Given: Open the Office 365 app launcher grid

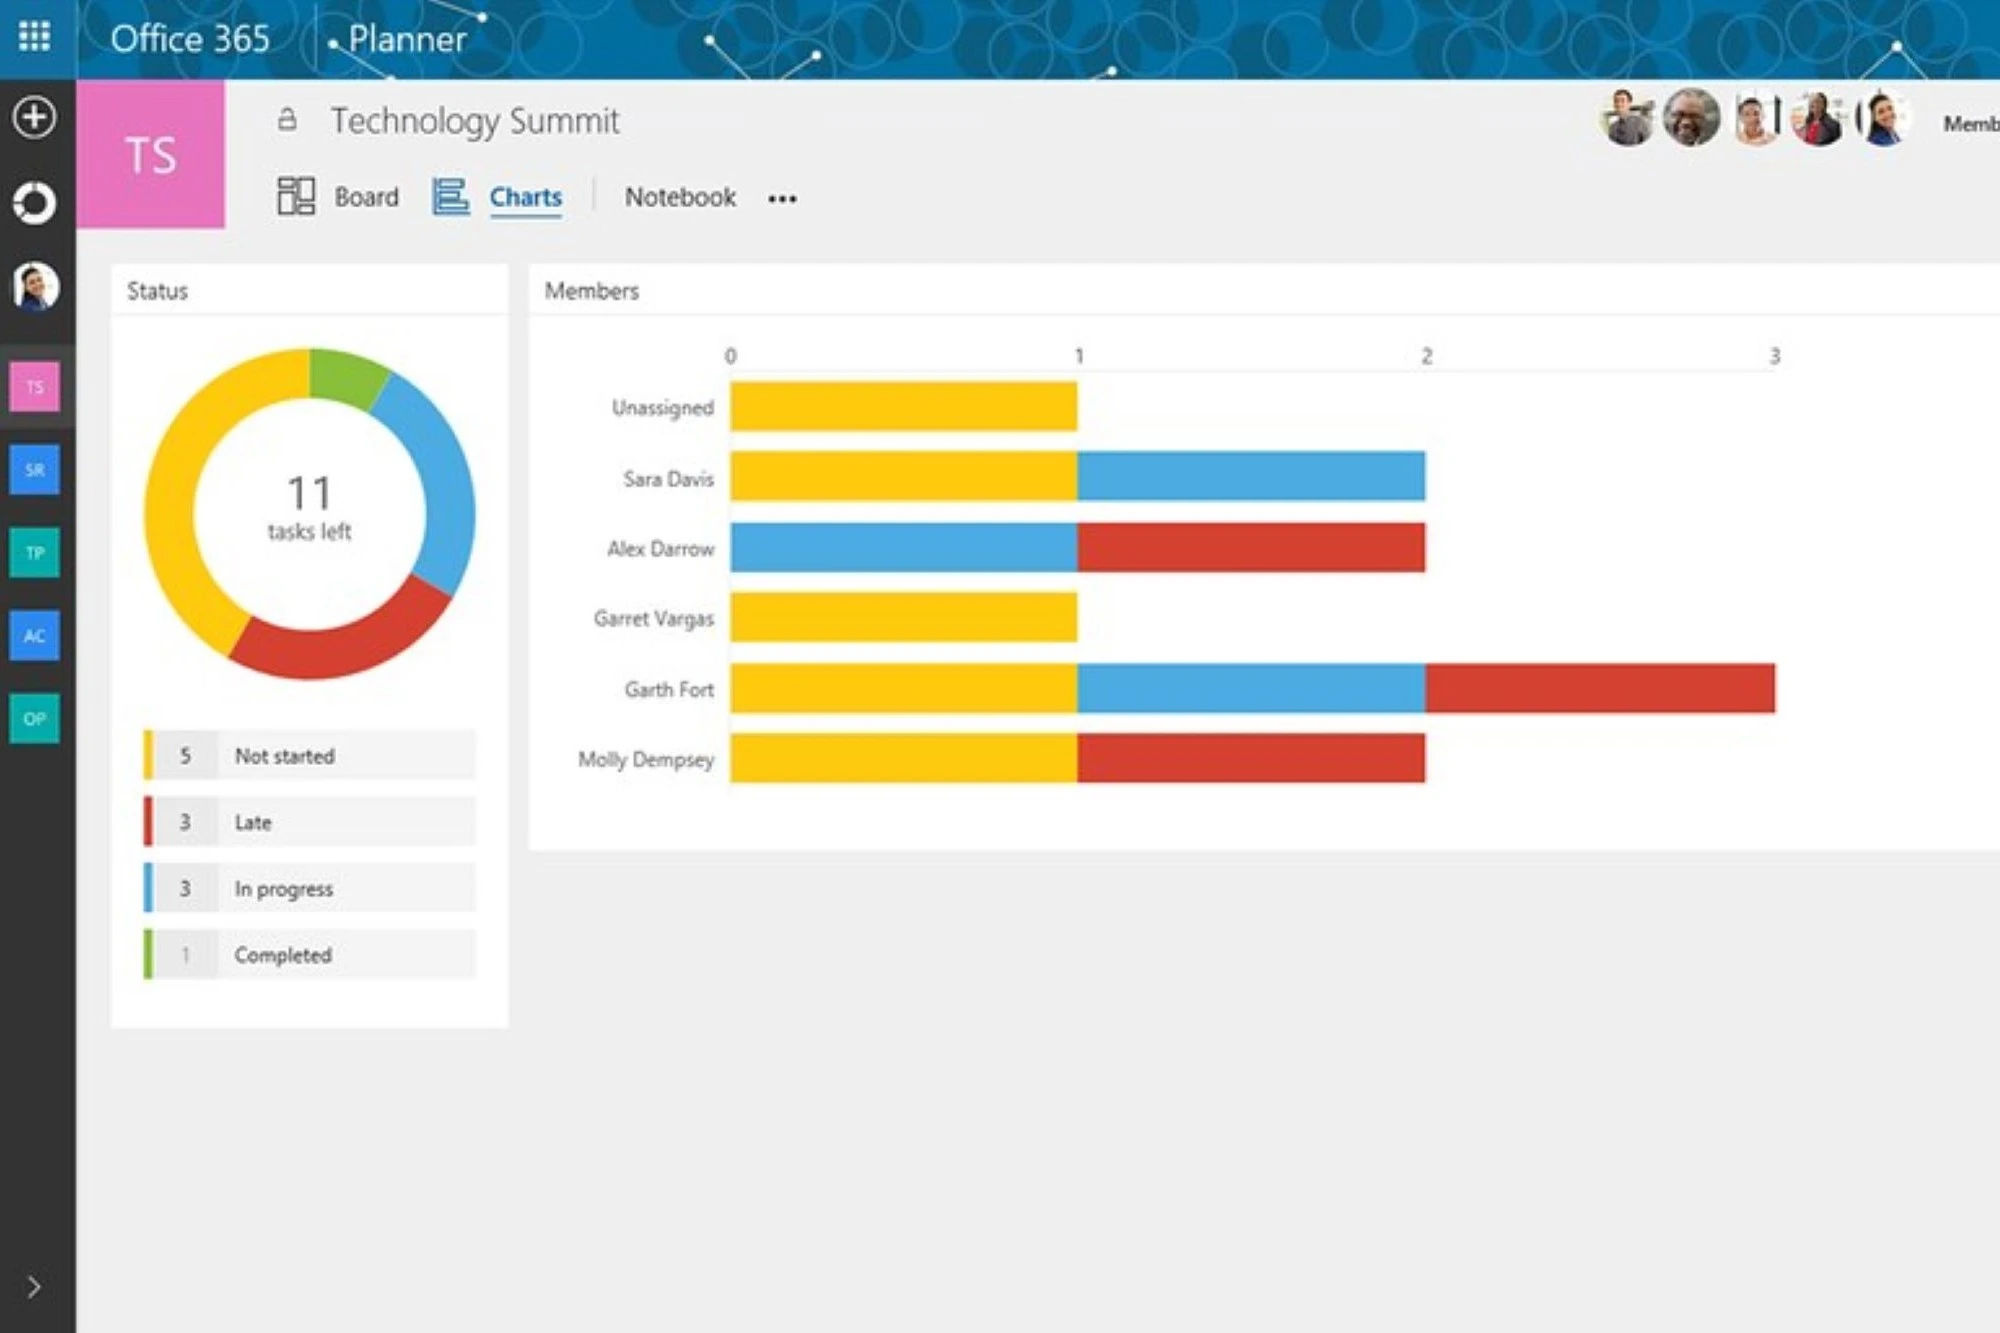Looking at the screenshot, I should click(x=34, y=37).
